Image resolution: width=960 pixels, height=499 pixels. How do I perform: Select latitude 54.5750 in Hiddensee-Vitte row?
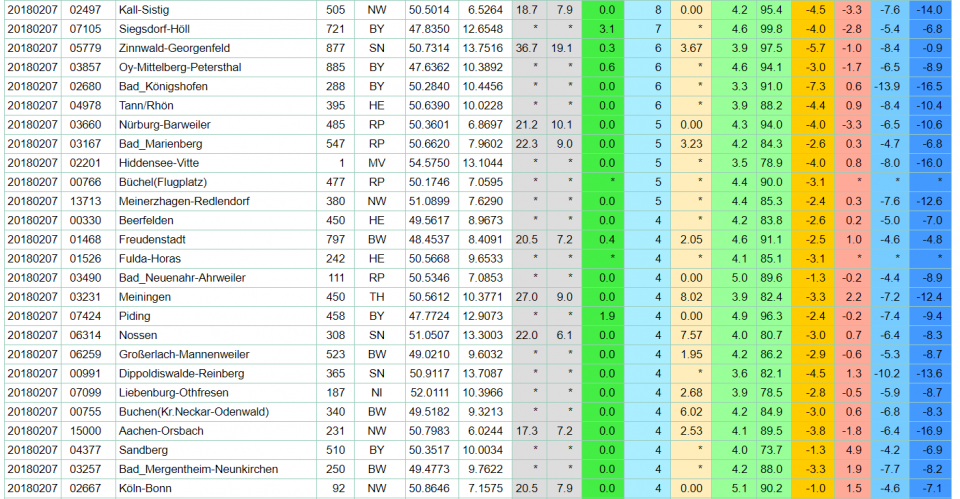pyautogui.click(x=428, y=162)
